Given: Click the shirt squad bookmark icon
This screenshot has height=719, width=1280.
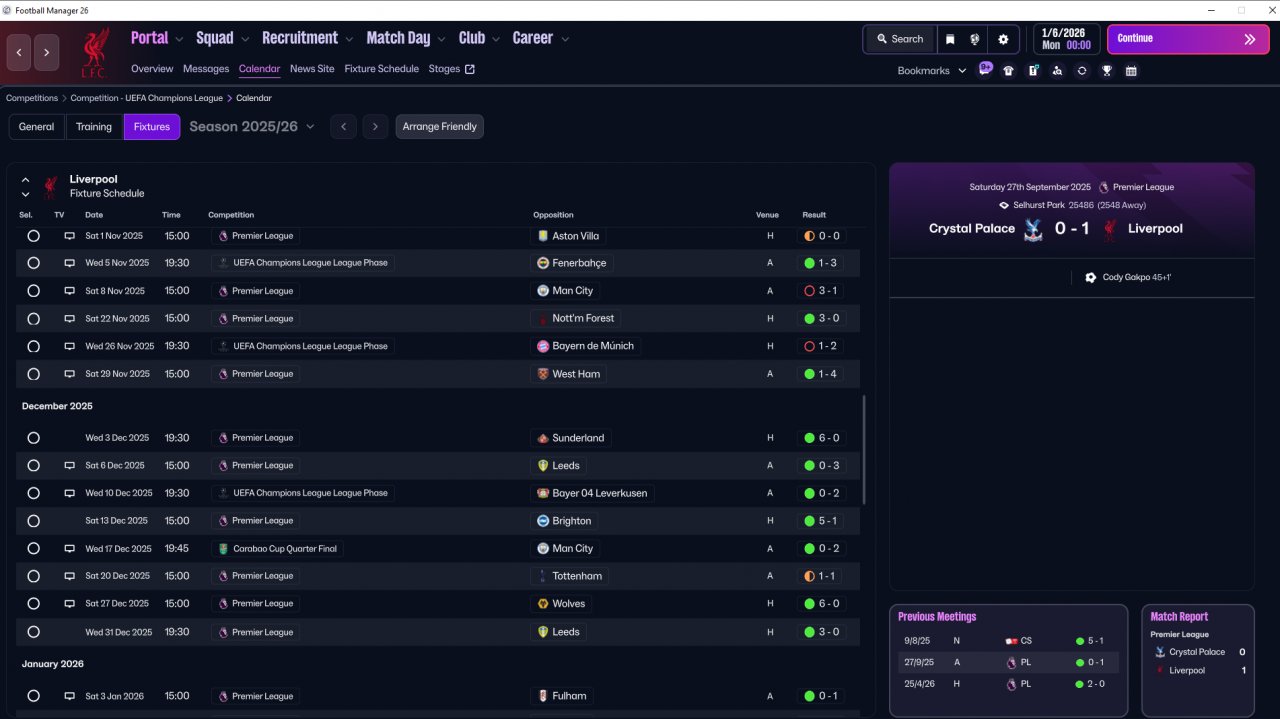Looking at the screenshot, I should point(1008,71).
